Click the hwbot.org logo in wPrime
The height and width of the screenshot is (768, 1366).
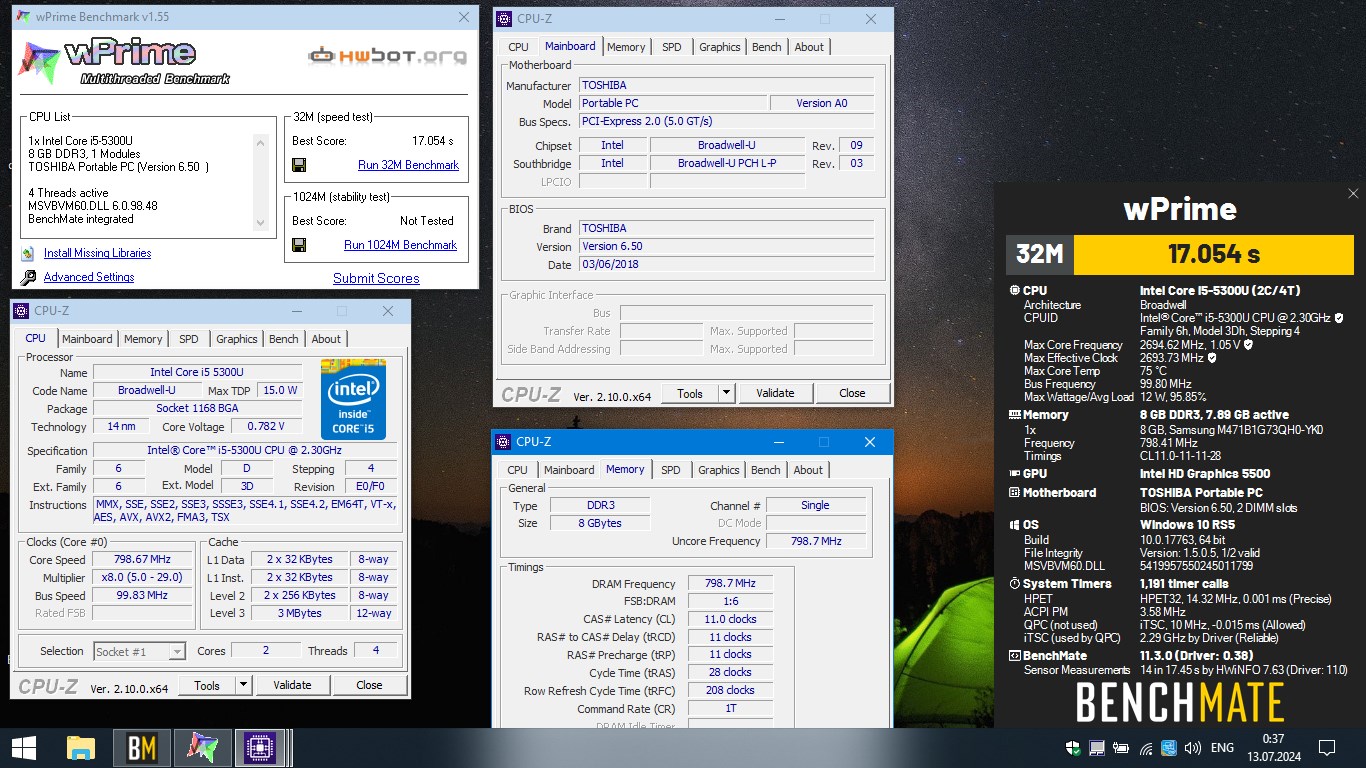click(388, 56)
